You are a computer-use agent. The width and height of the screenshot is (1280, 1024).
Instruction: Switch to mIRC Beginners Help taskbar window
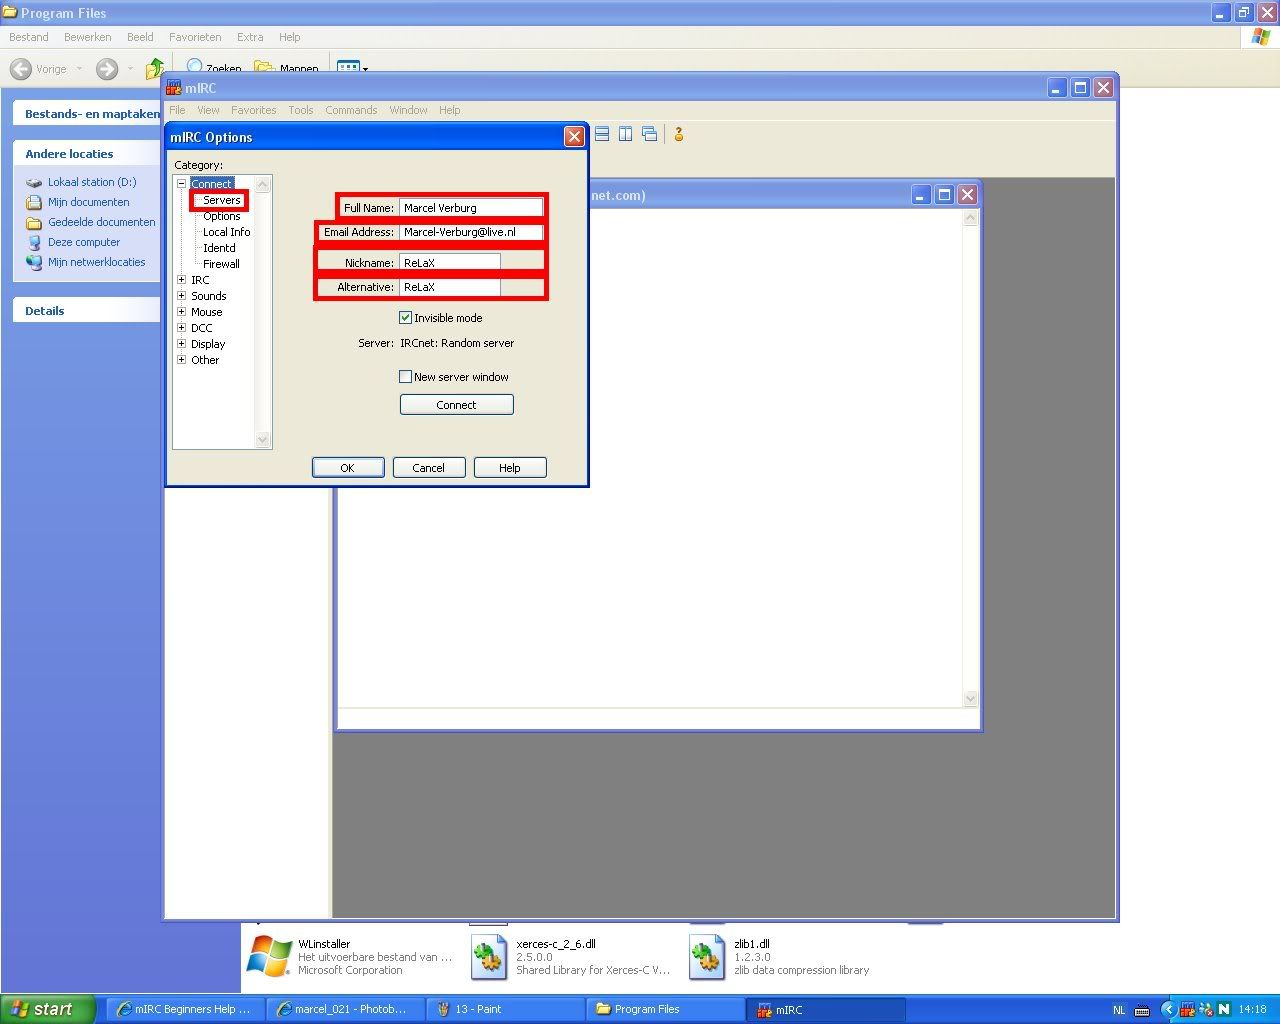(185, 1009)
